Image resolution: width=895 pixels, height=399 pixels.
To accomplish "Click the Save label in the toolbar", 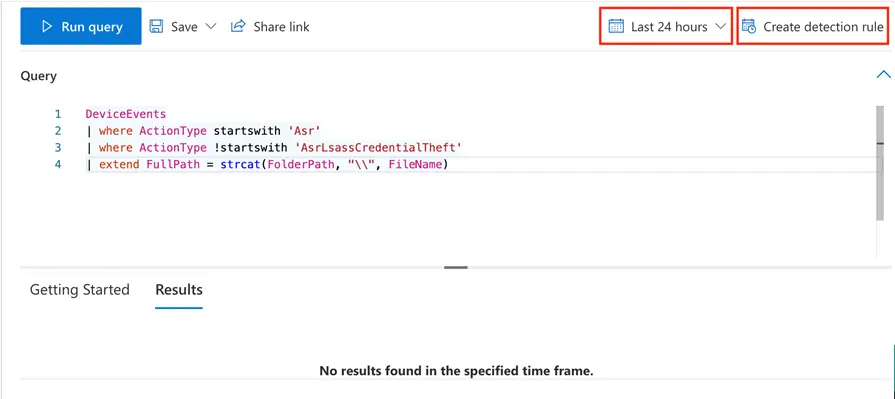I will coord(184,27).
